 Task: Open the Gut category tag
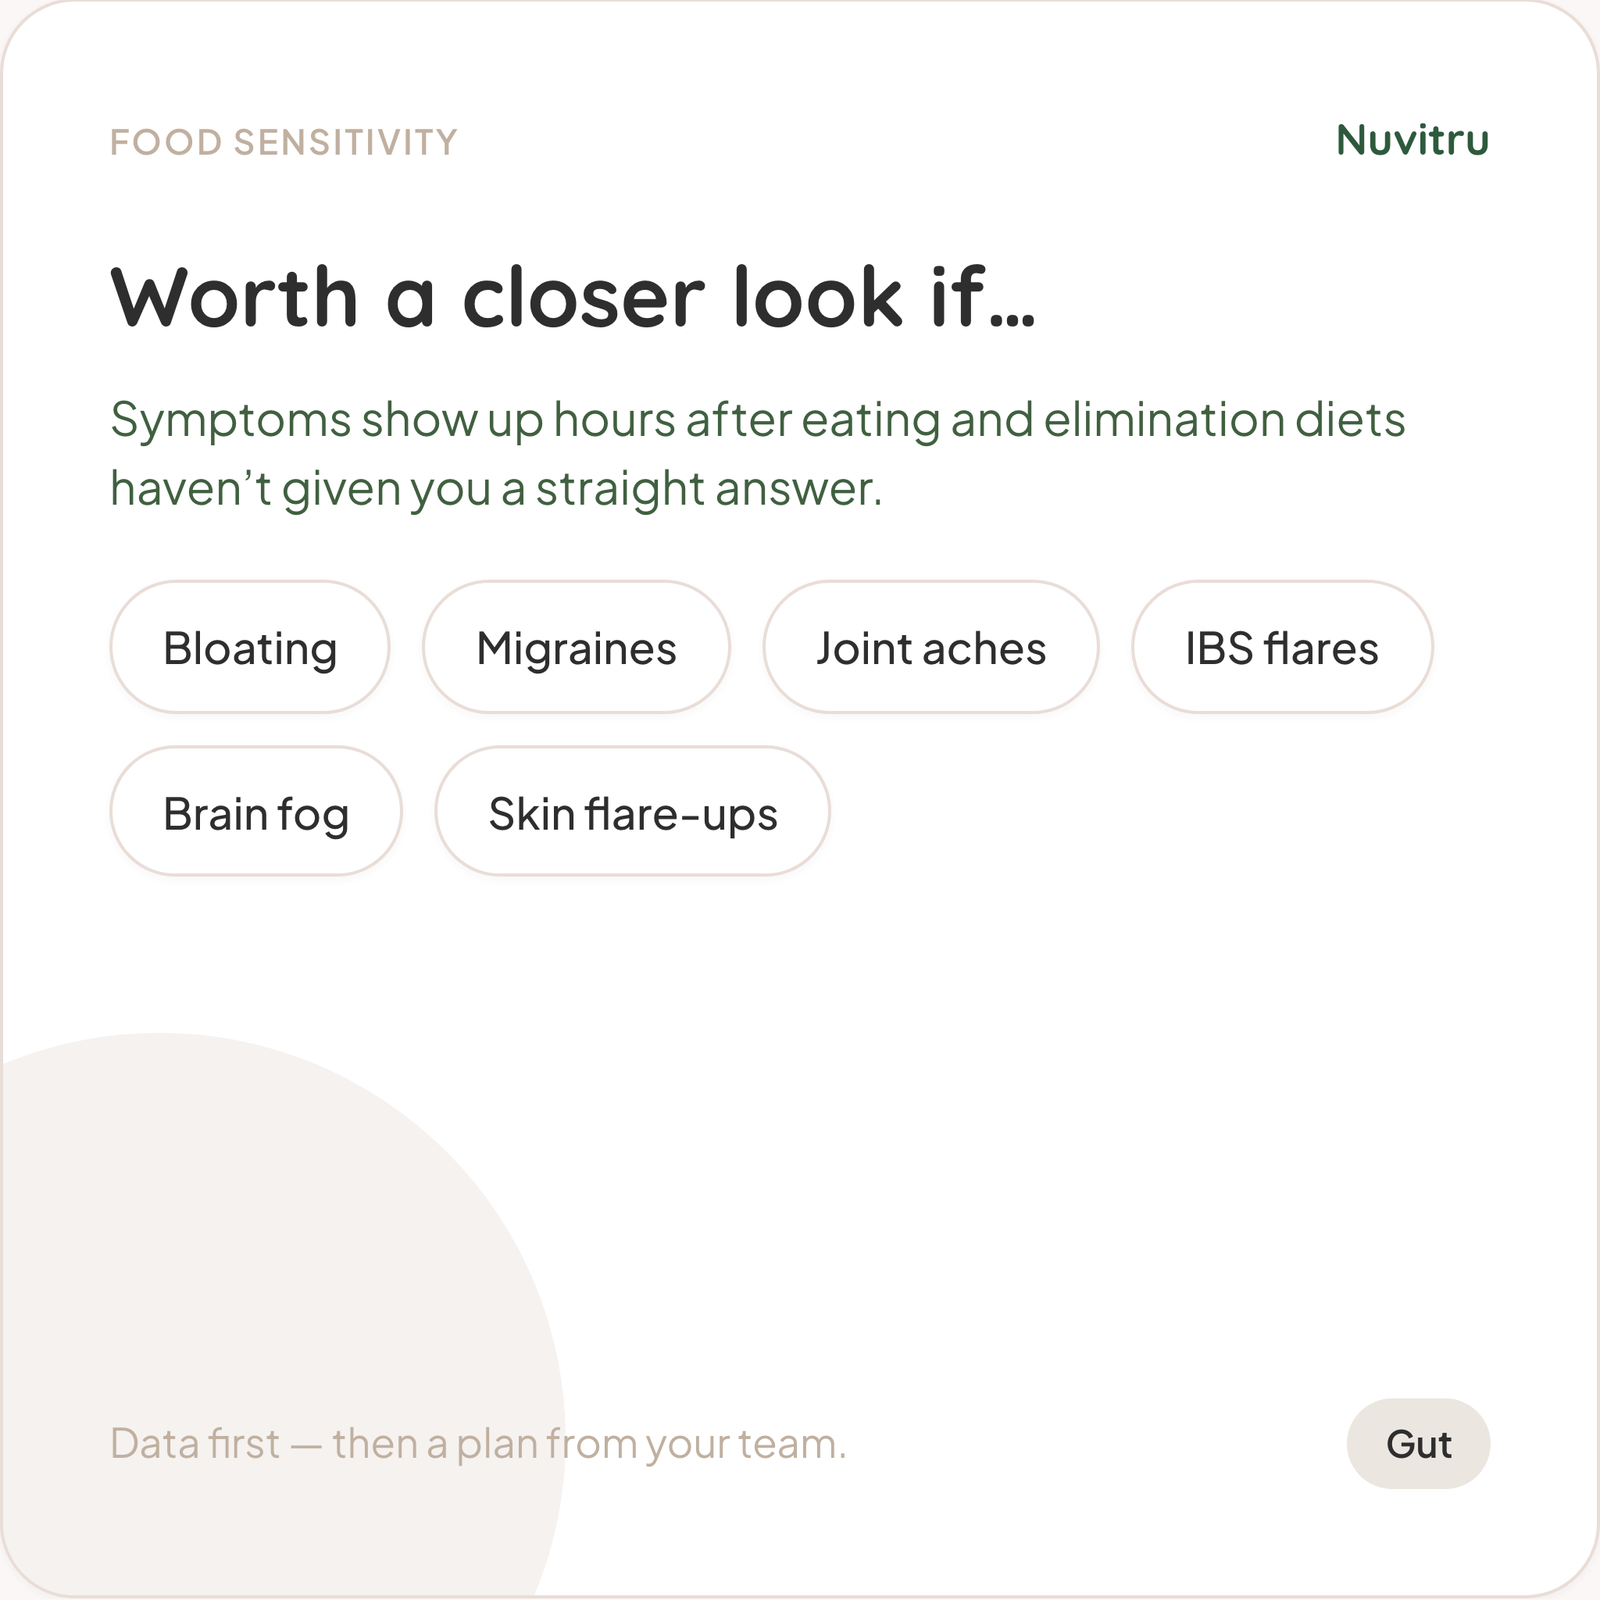click(1418, 1443)
